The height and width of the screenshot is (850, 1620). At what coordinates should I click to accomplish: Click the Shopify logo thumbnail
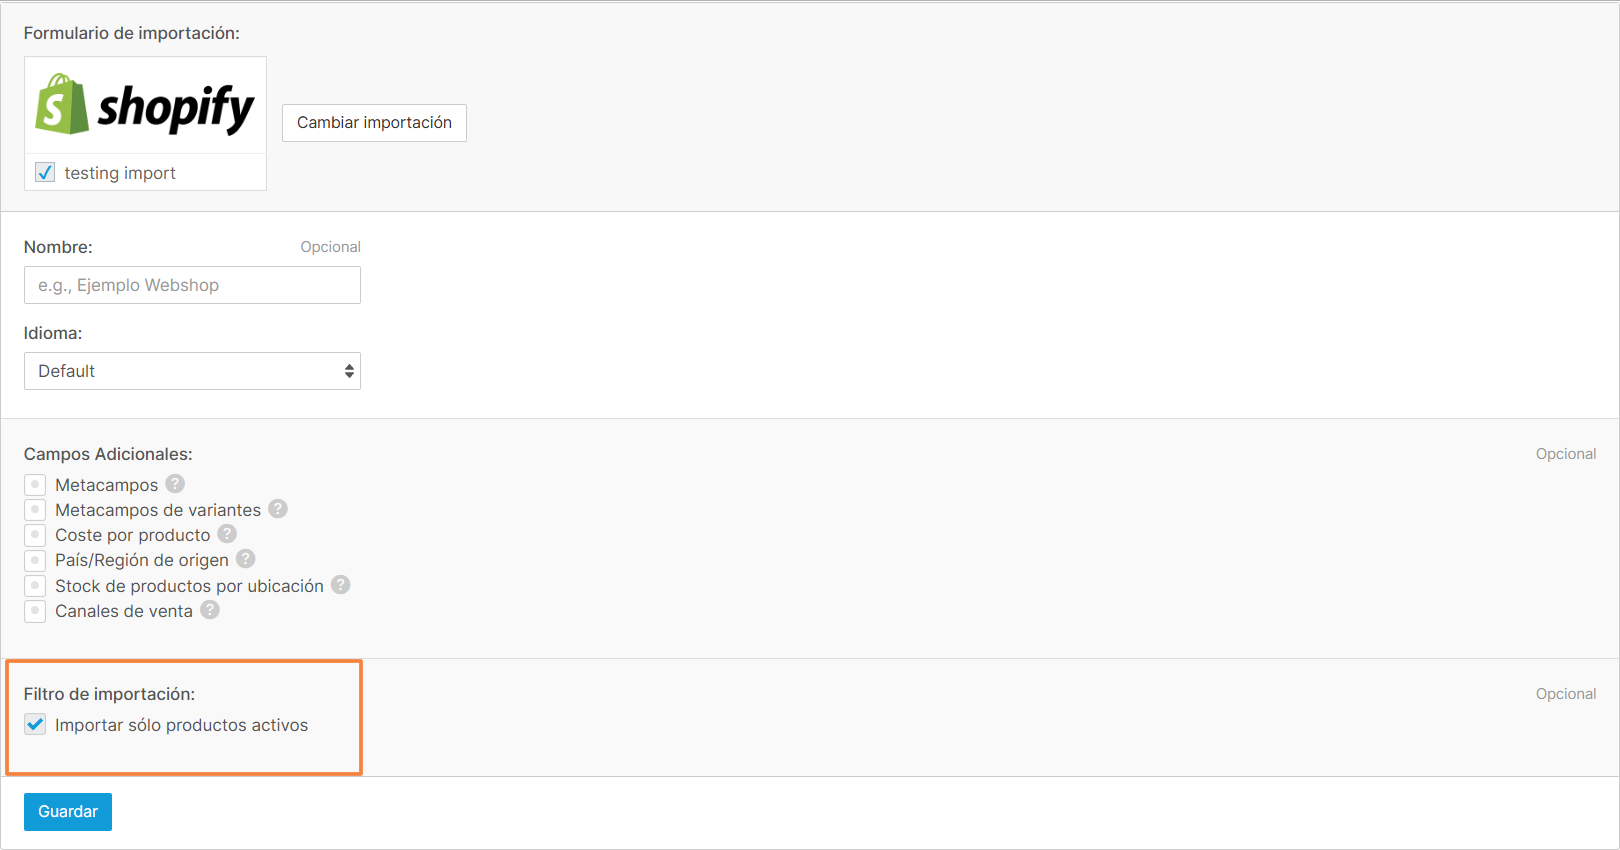[145, 105]
